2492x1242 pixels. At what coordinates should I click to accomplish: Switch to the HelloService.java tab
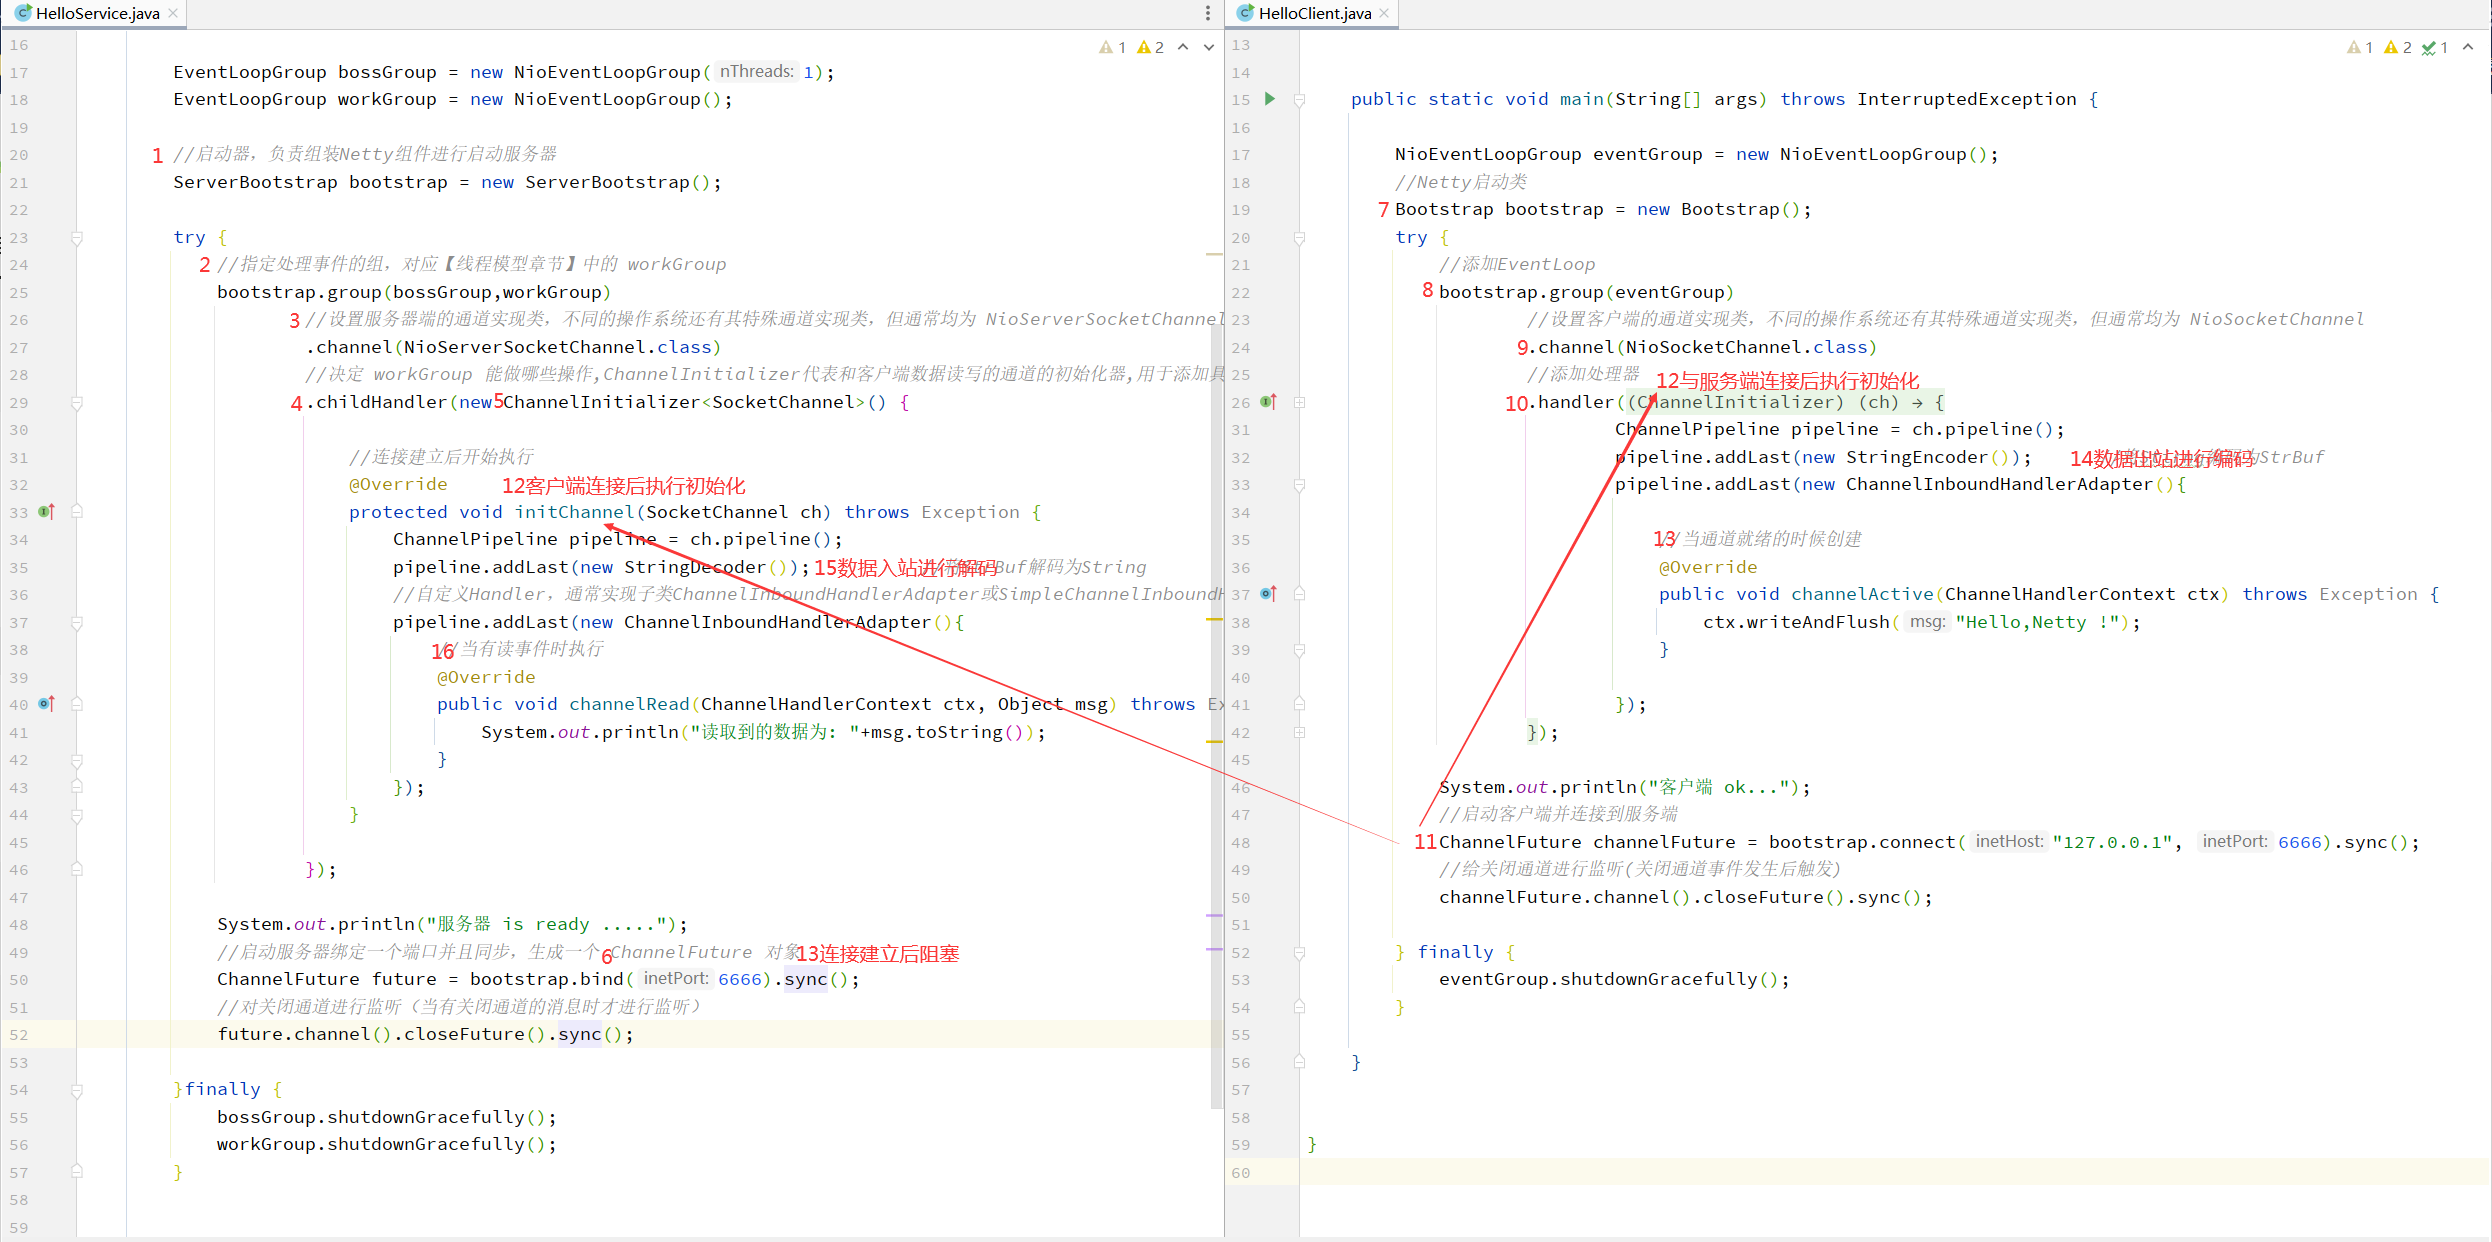coord(97,13)
